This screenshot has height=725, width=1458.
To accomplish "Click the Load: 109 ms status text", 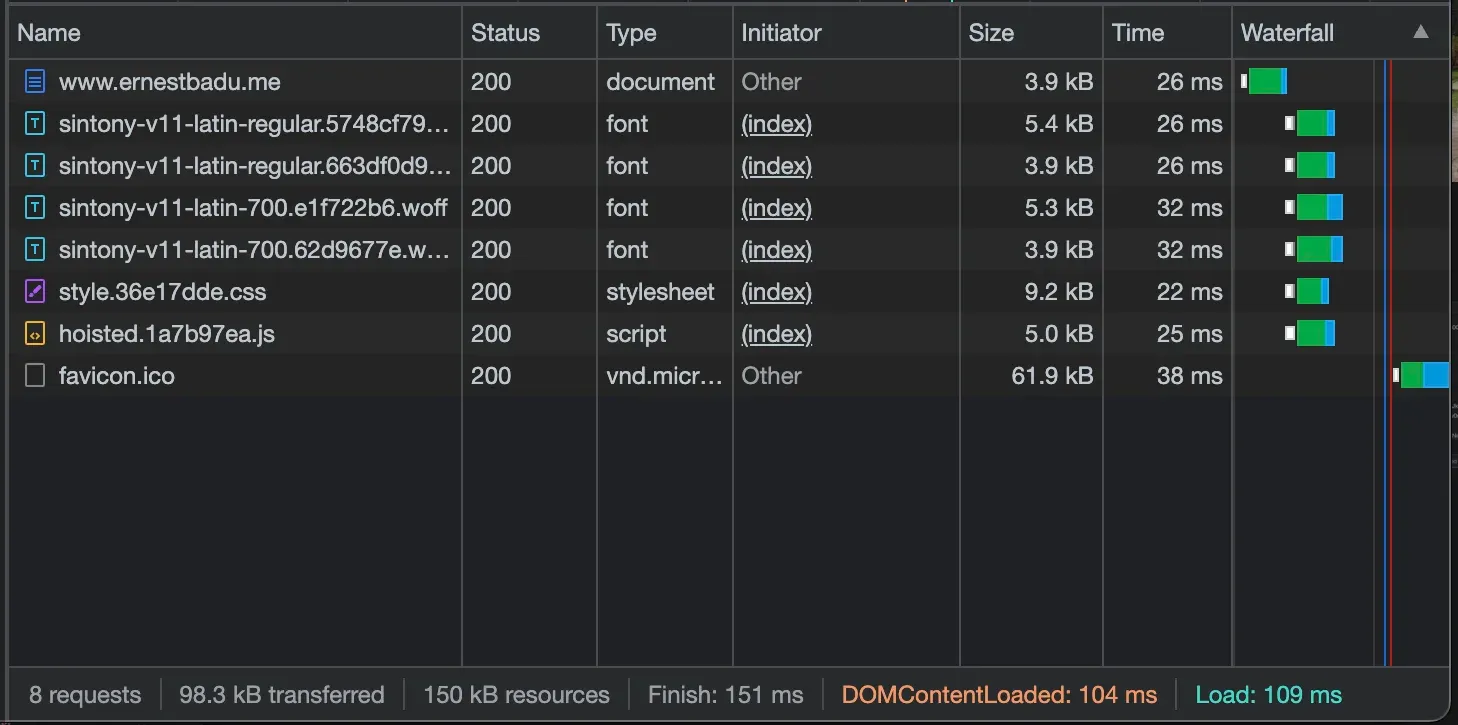I will (1268, 694).
